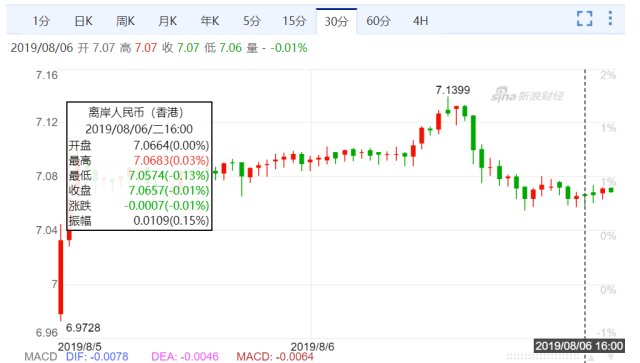The height and width of the screenshot is (363, 640).
Task: Click the 最低 7.0574 row in the tooltip
Action: (x=139, y=176)
